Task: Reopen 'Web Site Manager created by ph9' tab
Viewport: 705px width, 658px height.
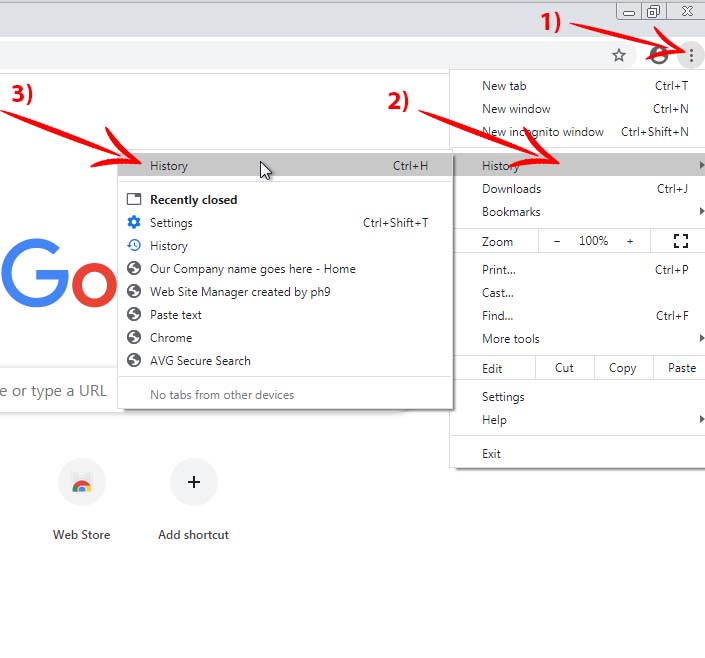Action: point(240,292)
